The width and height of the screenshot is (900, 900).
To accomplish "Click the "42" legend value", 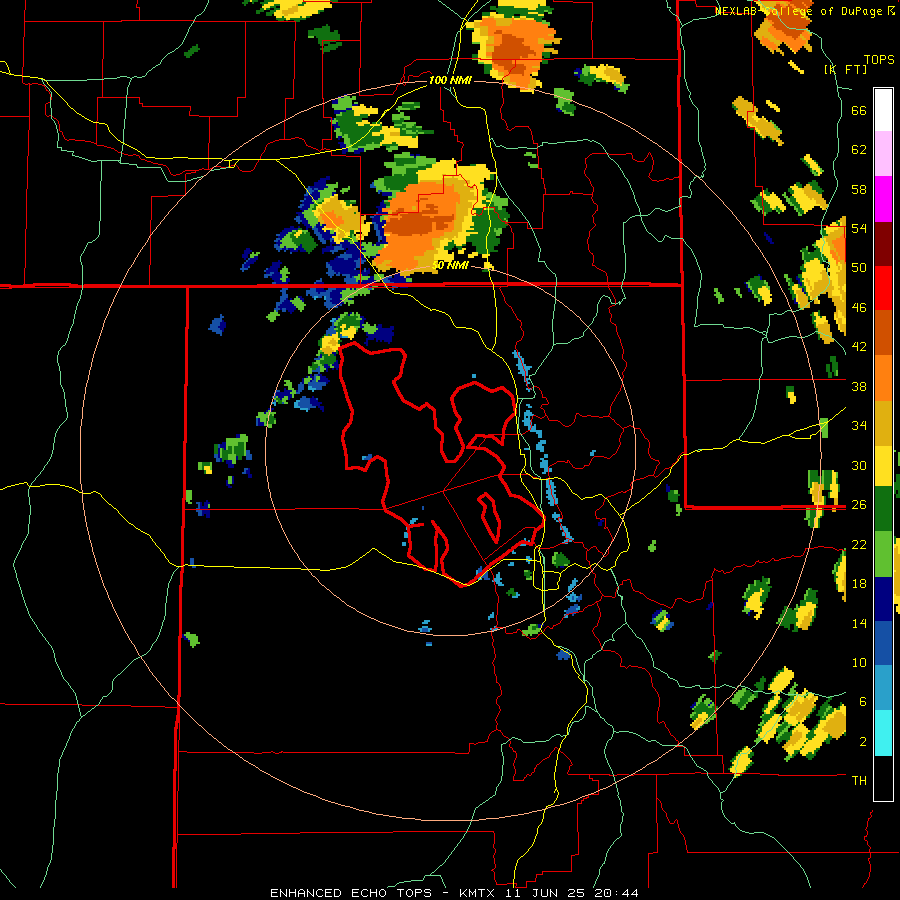I will click(x=859, y=347).
